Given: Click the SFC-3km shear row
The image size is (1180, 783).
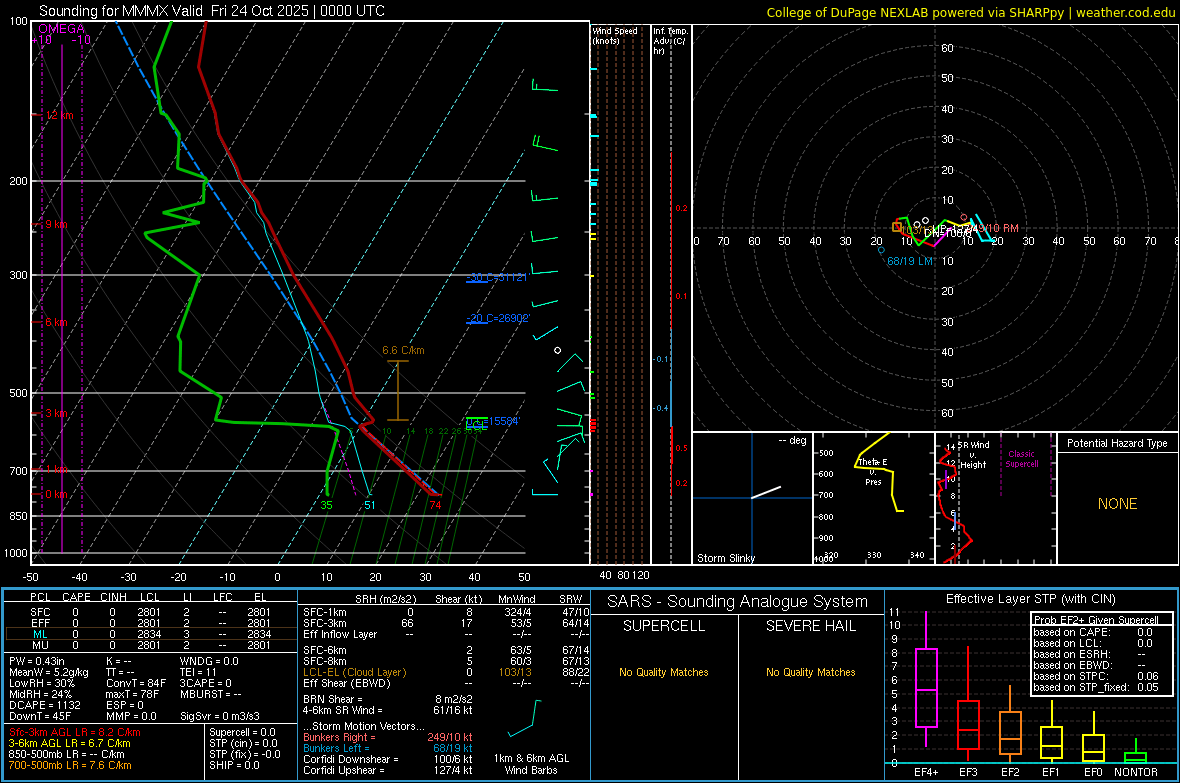Looking at the screenshot, I should click(446, 623).
